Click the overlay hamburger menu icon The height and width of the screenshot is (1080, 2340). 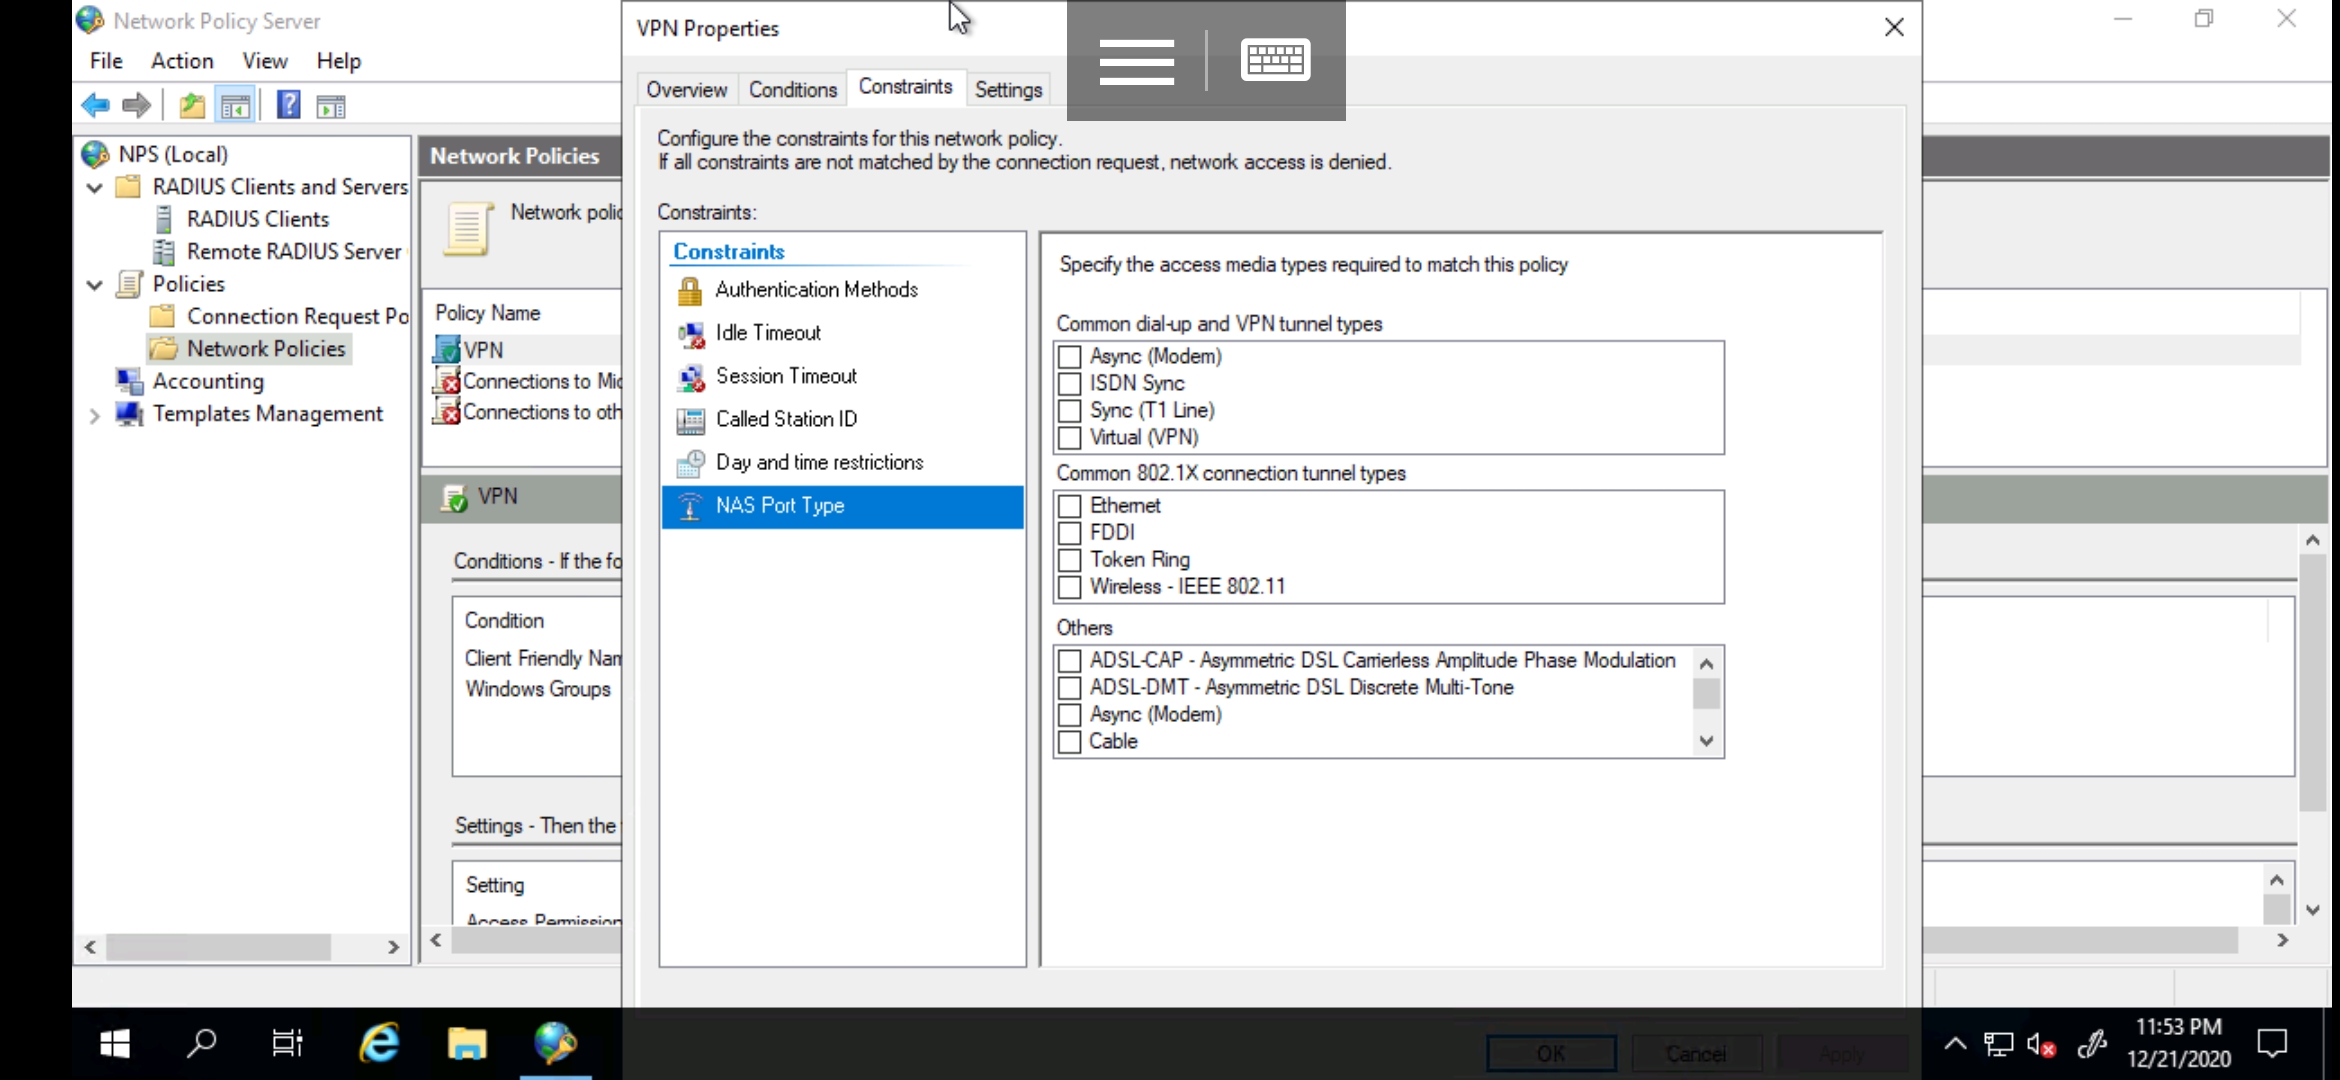click(x=1136, y=62)
